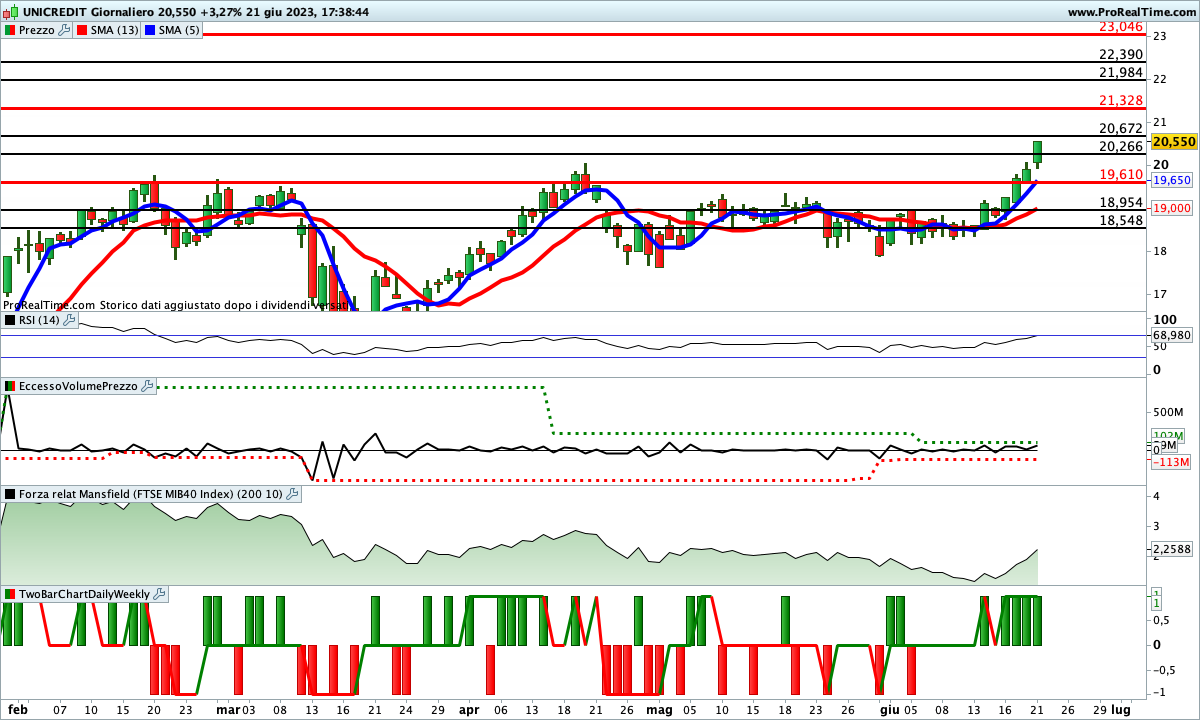Viewport: 1200px width, 720px height.
Task: Click the red -113M volume value tag
Action: click(1170, 462)
